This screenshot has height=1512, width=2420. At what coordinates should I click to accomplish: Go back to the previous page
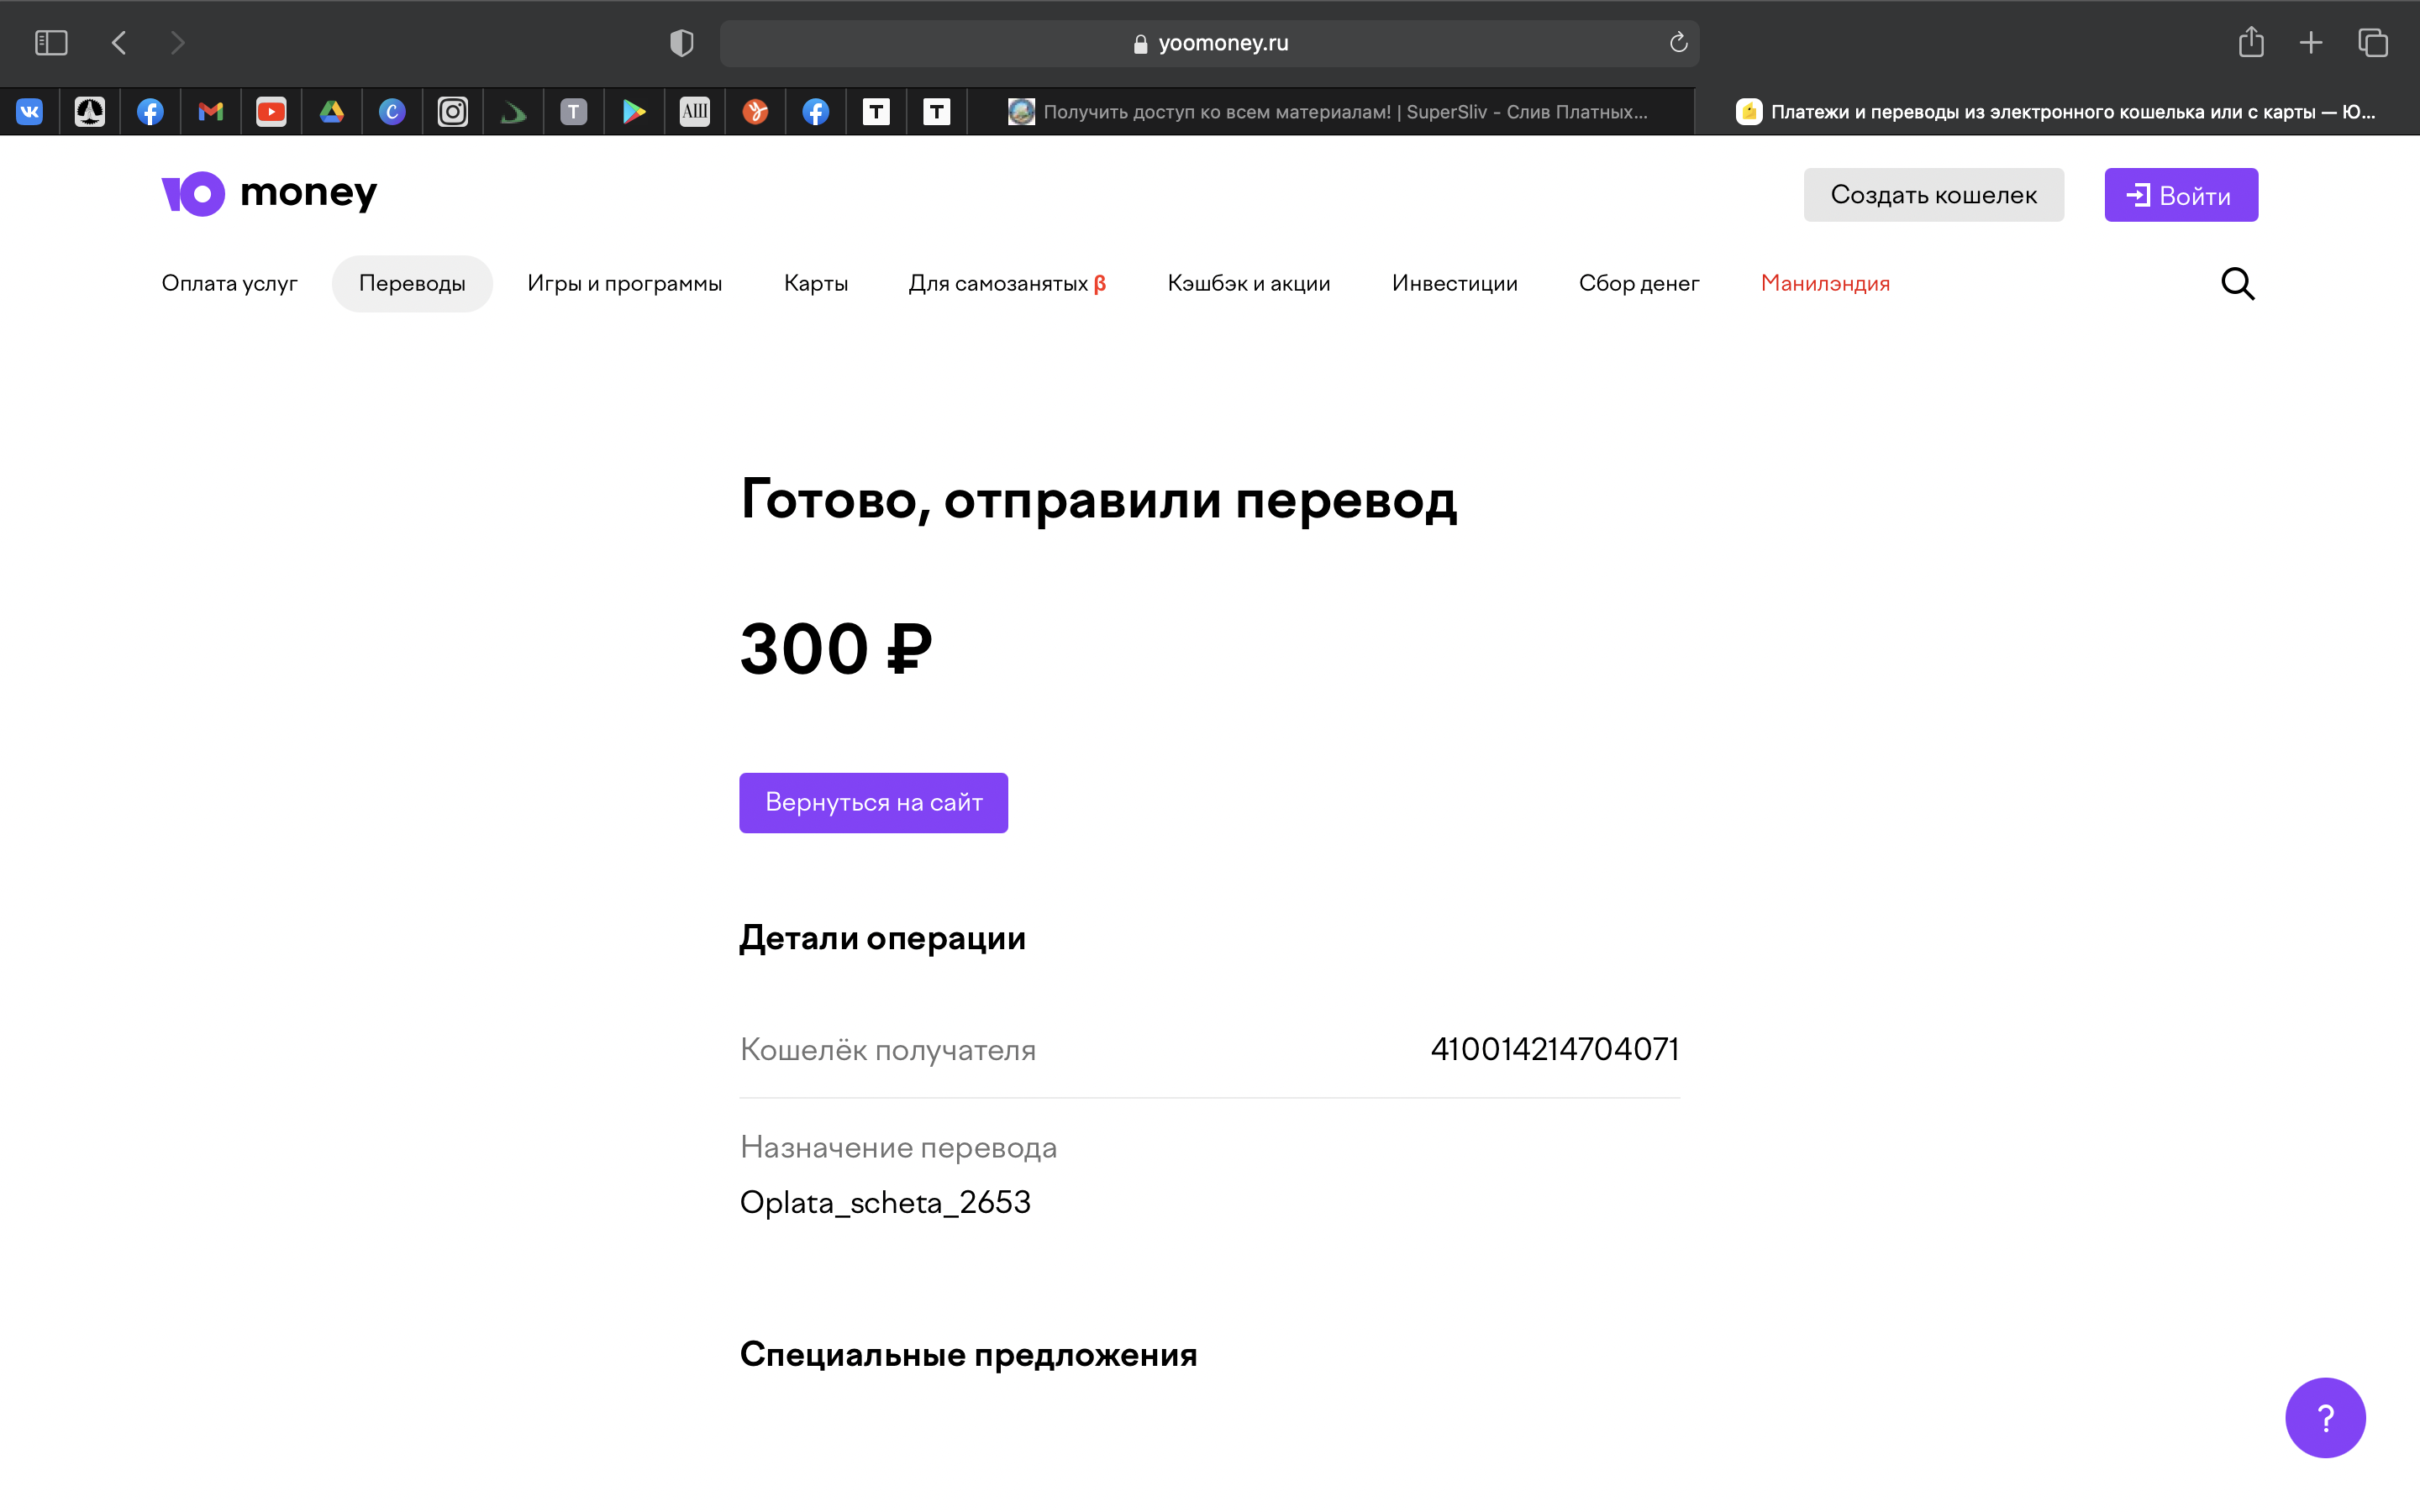(119, 43)
